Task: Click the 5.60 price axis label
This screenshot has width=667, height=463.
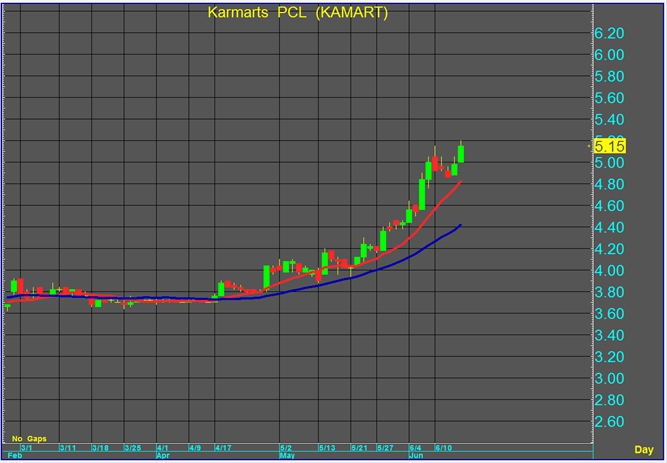Action: 609,98
